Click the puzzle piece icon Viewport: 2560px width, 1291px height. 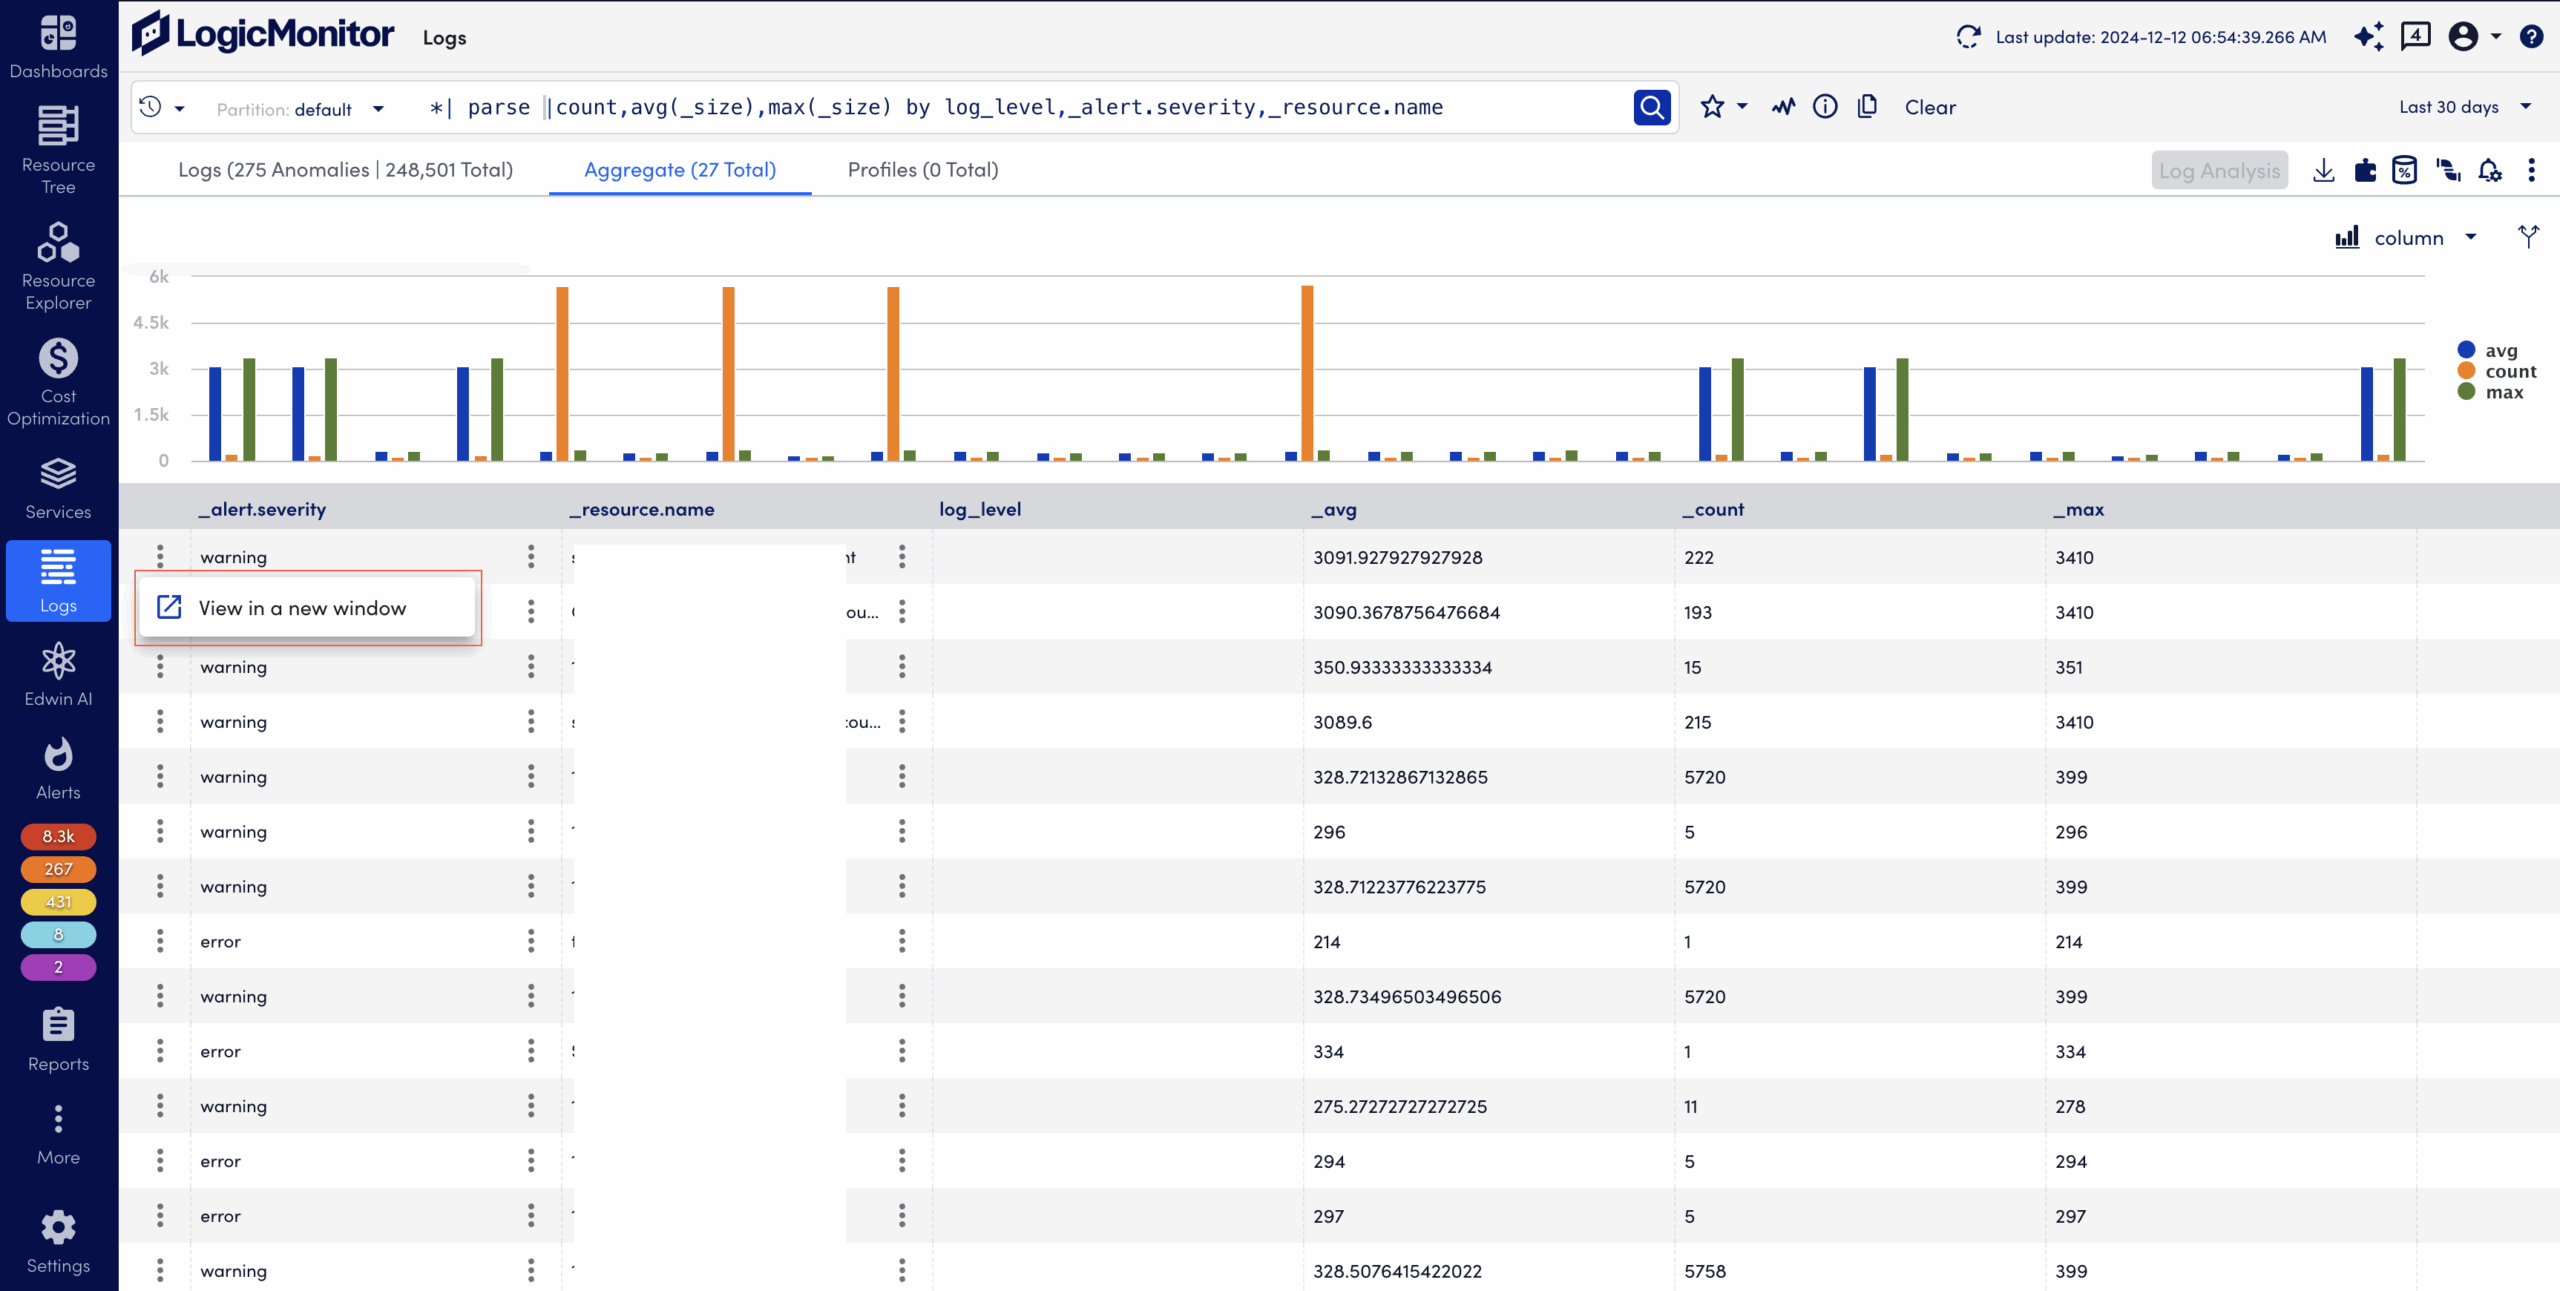(2365, 170)
